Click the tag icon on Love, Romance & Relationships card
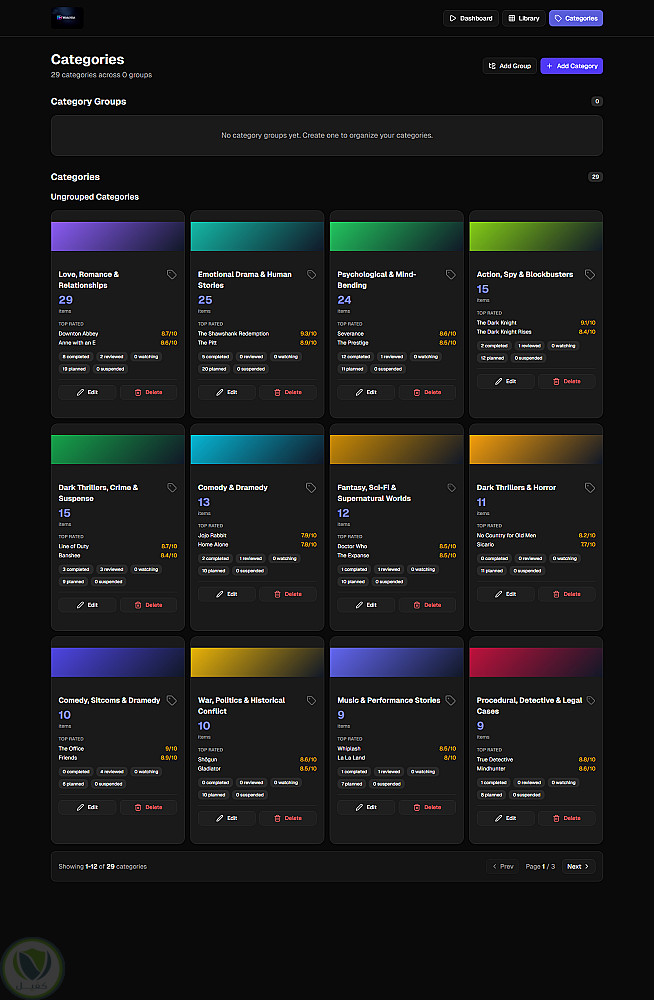 pos(172,274)
